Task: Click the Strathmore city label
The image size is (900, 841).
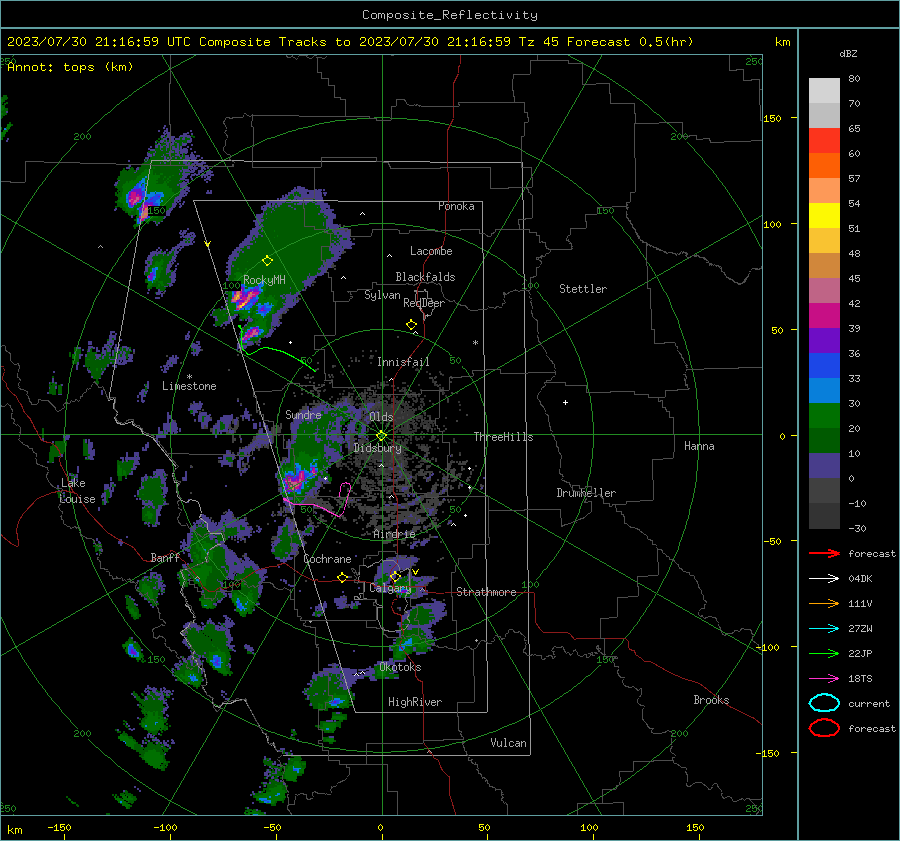Action: (x=486, y=592)
